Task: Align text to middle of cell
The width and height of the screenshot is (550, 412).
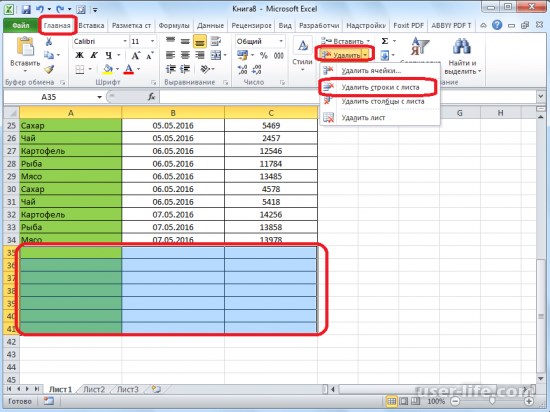Action: pyautogui.click(x=185, y=41)
